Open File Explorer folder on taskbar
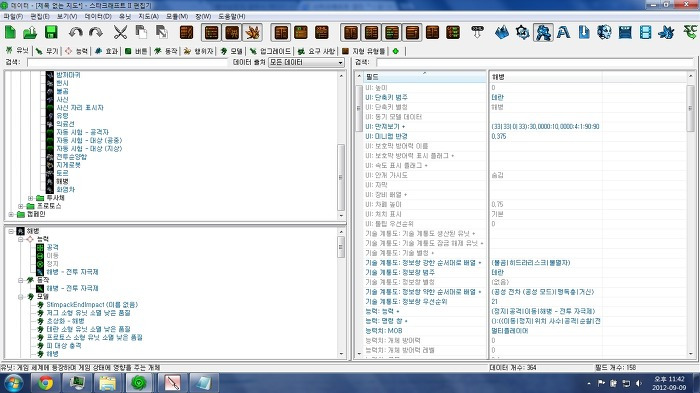 pos(108,383)
